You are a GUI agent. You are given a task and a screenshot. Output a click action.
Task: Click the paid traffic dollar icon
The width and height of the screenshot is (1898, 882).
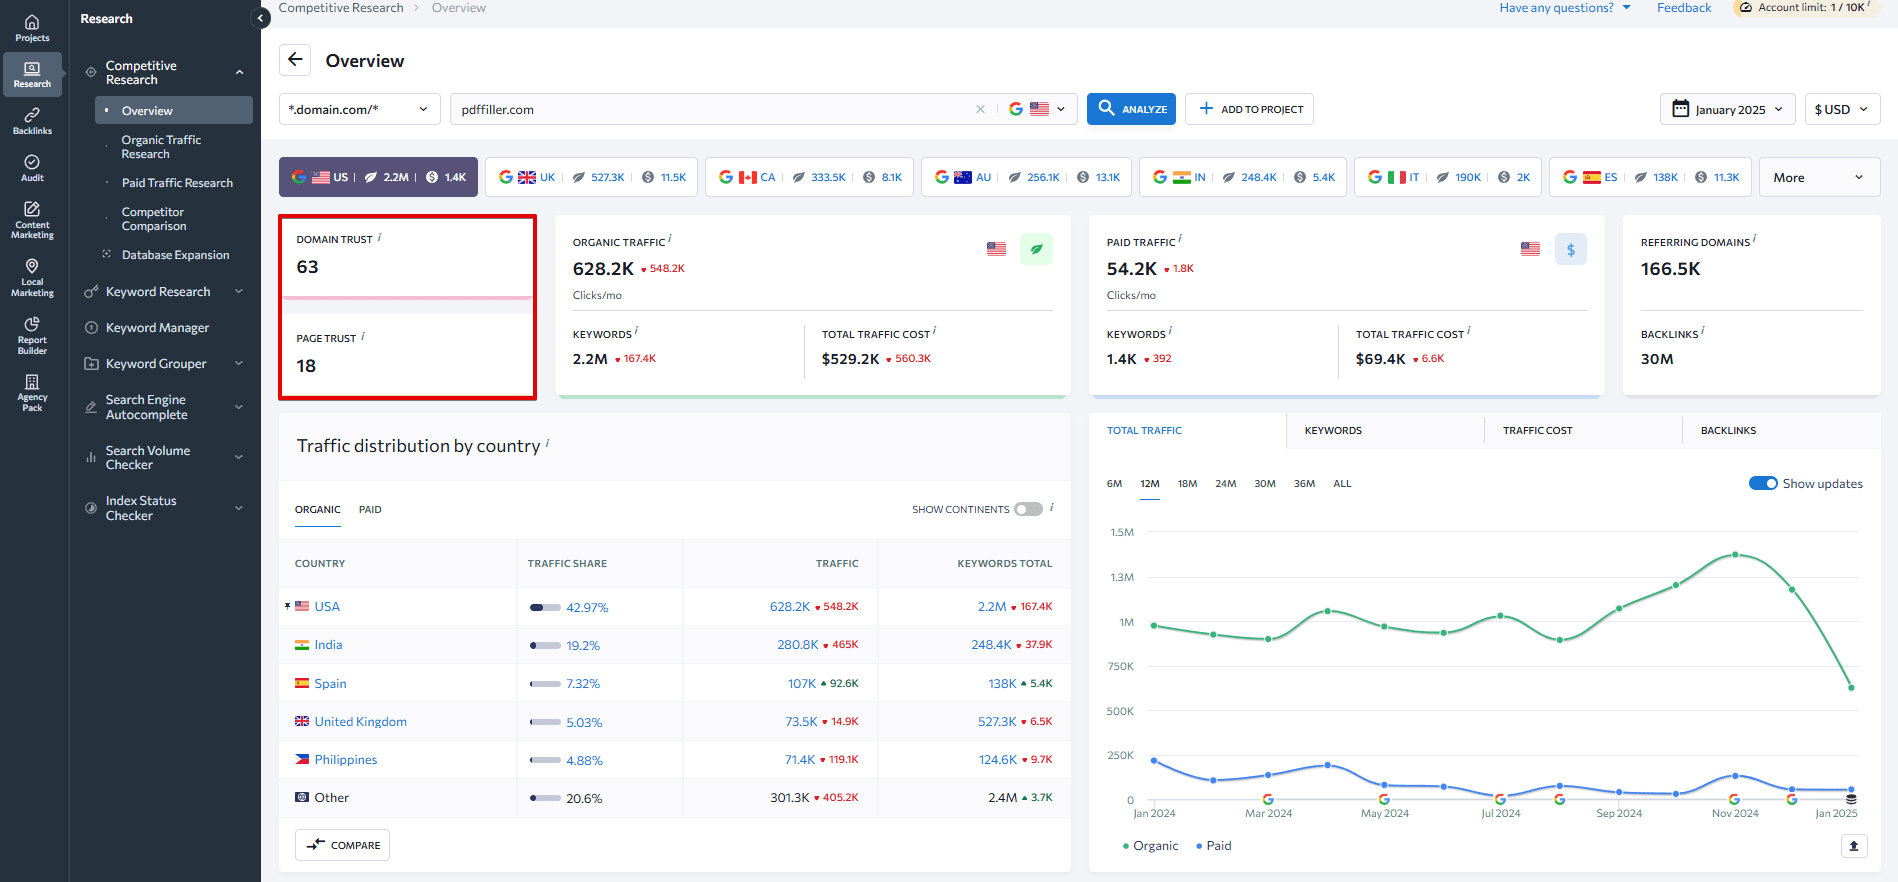click(1570, 249)
